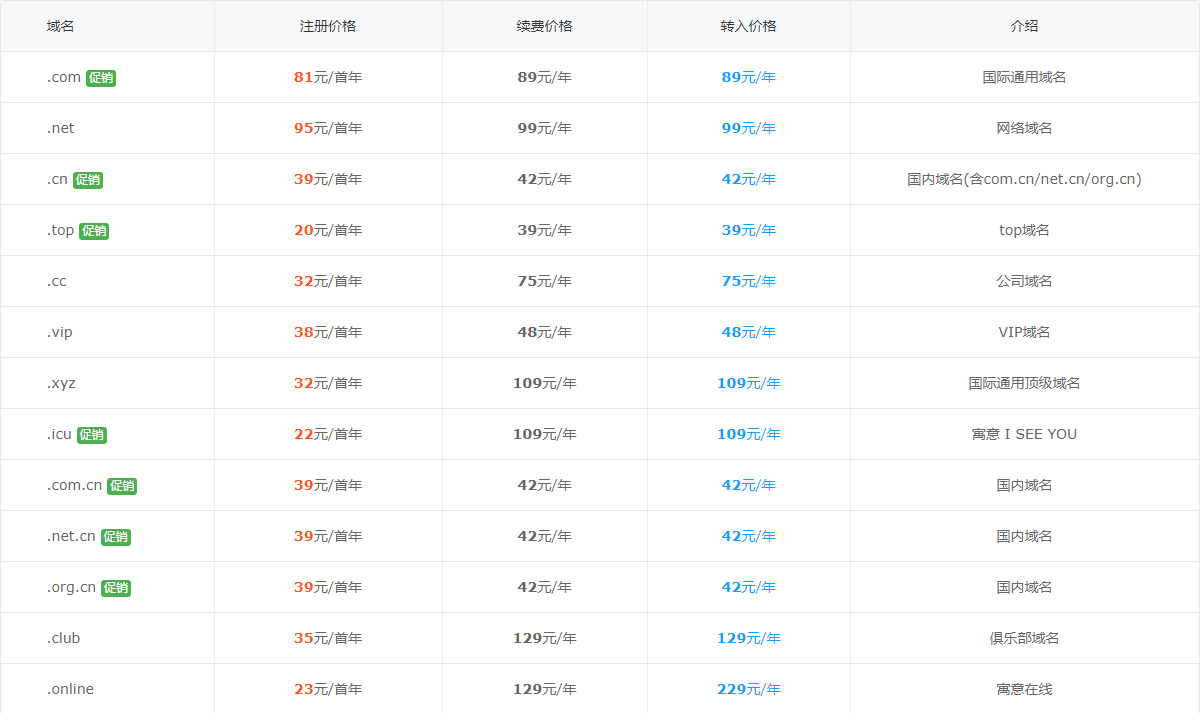Select the .xyz domain name

tap(61, 383)
